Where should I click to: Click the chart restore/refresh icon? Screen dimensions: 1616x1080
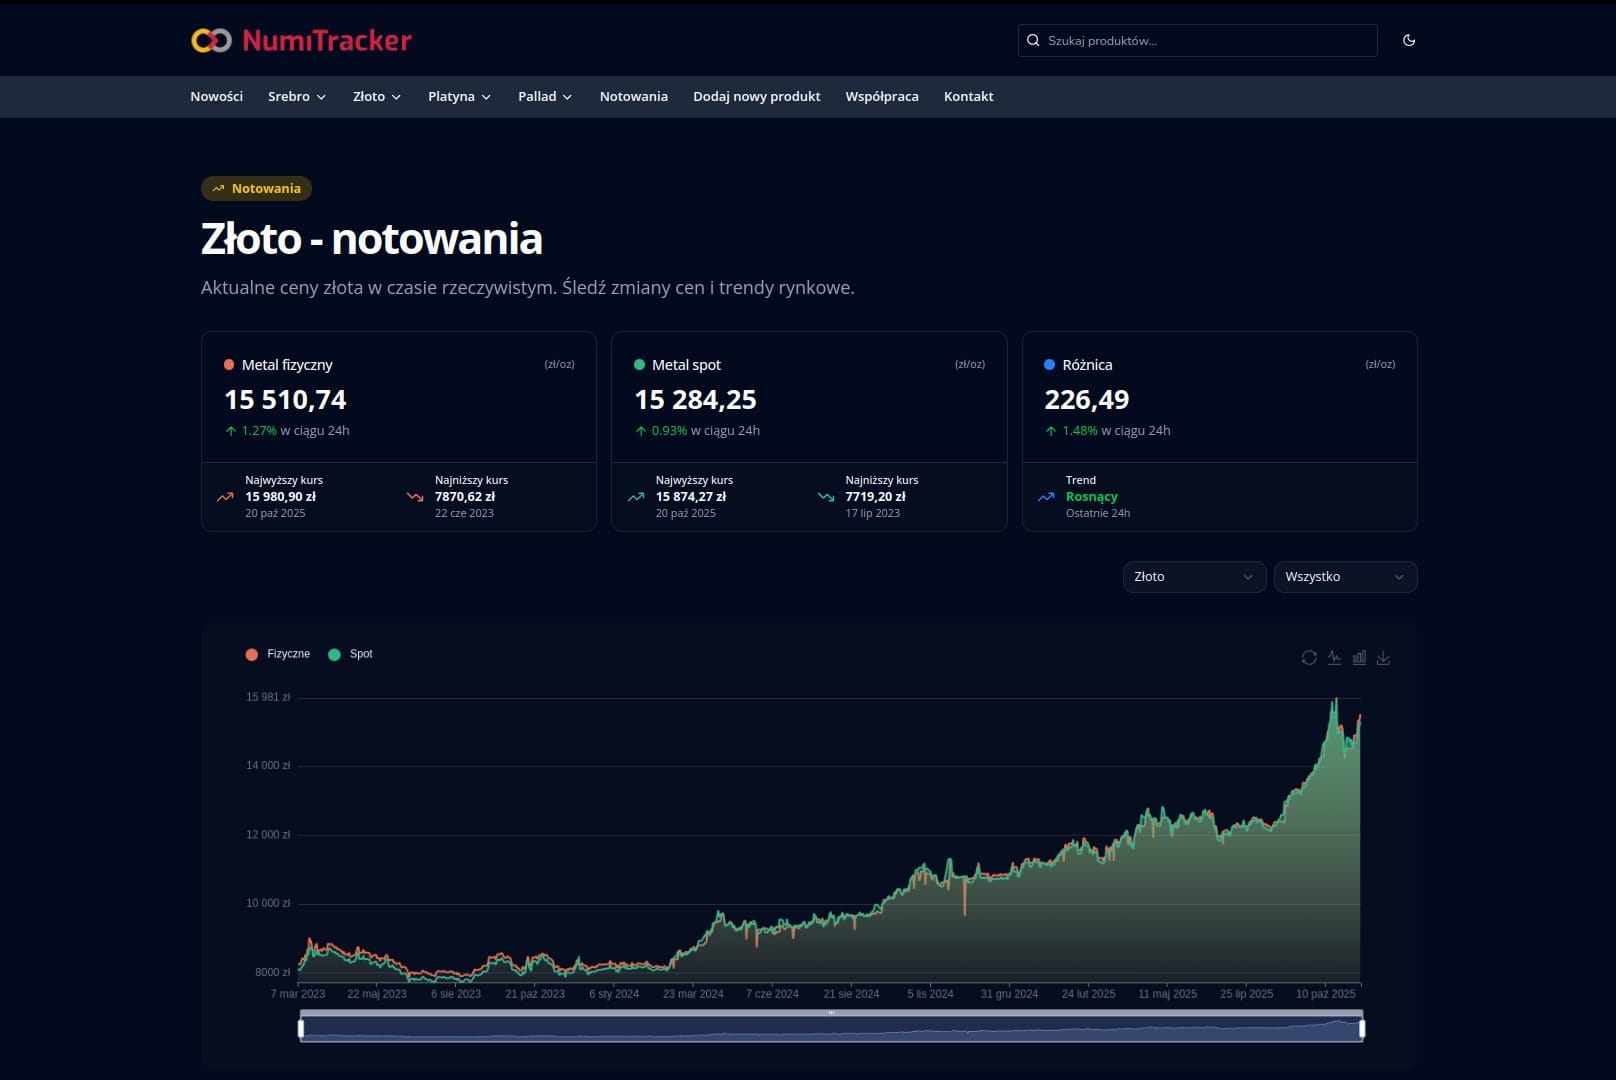[1309, 658]
